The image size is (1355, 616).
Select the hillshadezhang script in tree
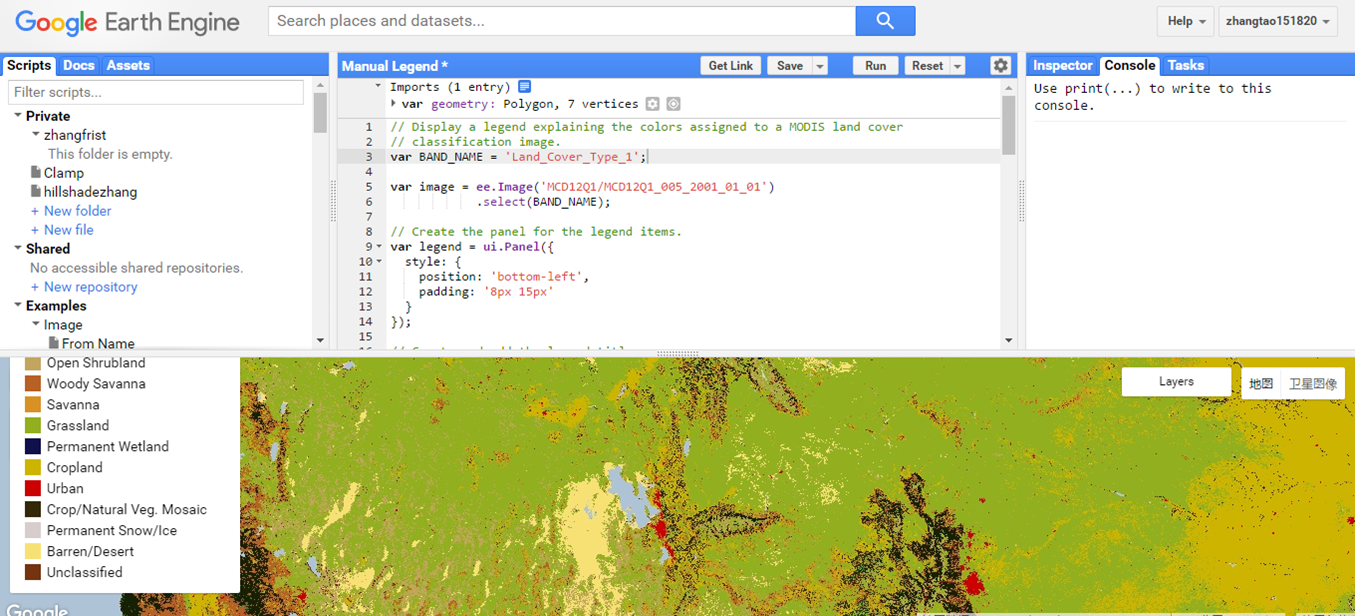click(91, 192)
